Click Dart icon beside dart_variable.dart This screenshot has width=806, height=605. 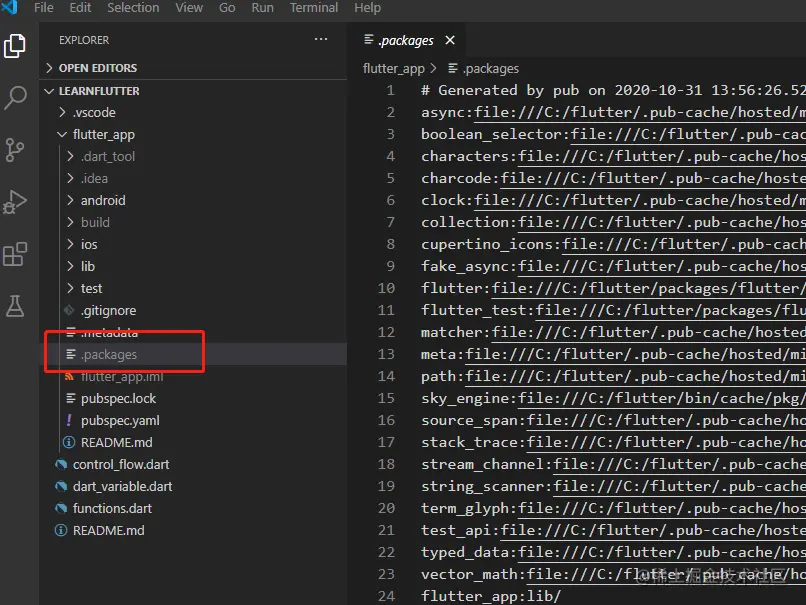pyautogui.click(x=61, y=486)
